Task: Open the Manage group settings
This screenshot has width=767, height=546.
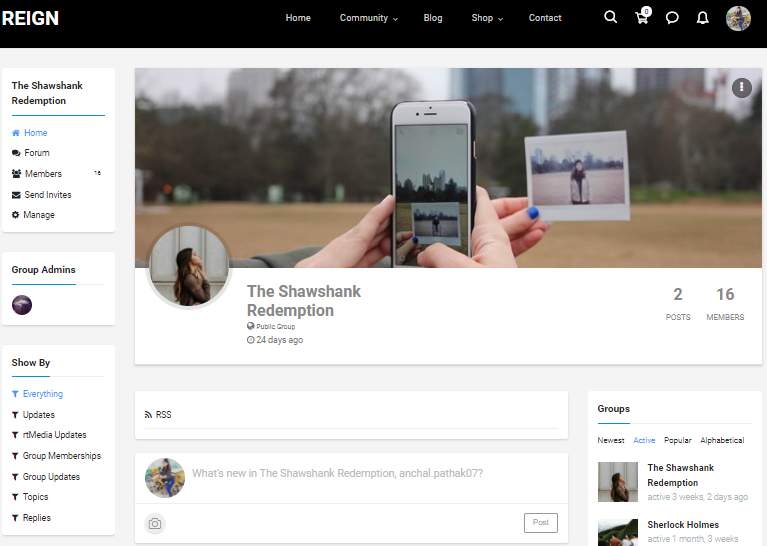Action: point(33,215)
